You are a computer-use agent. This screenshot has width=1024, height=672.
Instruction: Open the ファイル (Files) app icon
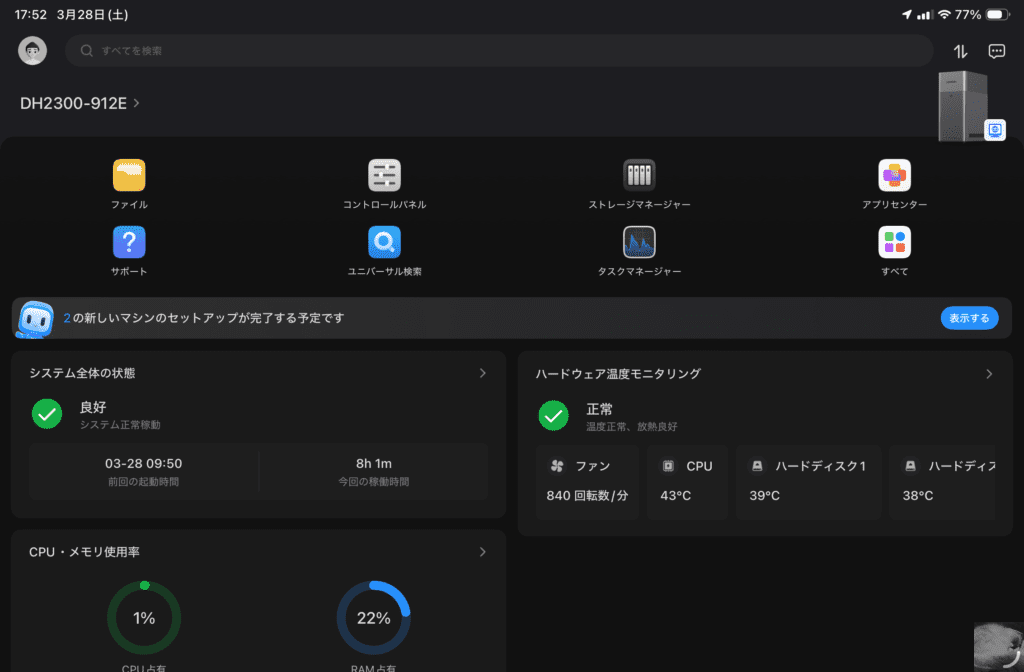[129, 176]
